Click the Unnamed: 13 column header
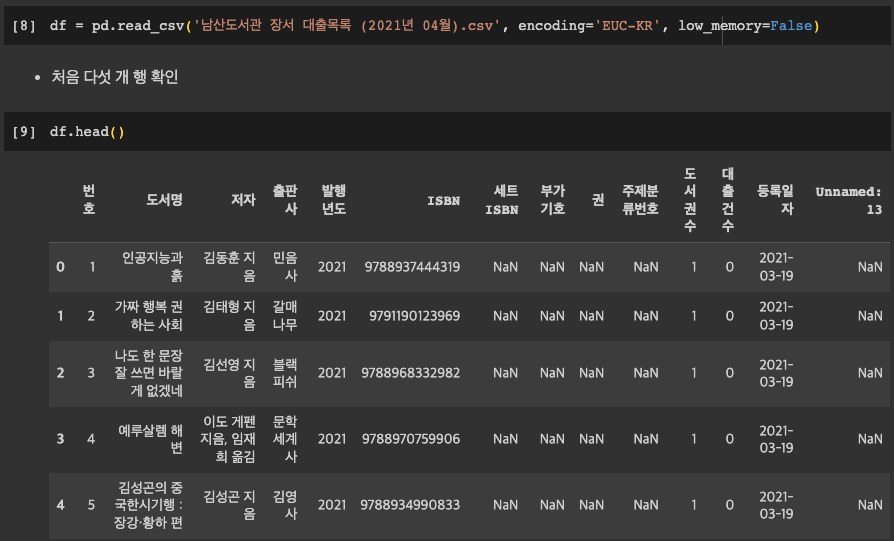The width and height of the screenshot is (894, 541). pyautogui.click(x=848, y=200)
